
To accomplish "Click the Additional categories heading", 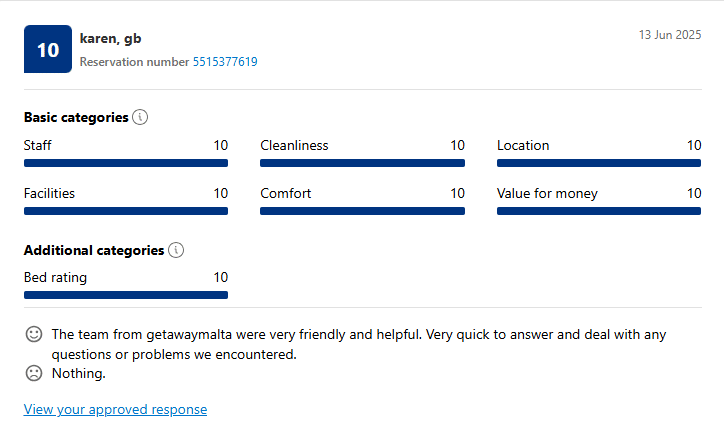I will pyautogui.click(x=94, y=250).
